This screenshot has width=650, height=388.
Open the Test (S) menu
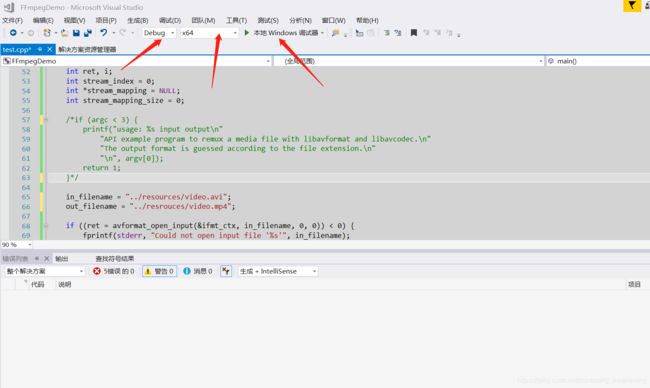point(268,20)
